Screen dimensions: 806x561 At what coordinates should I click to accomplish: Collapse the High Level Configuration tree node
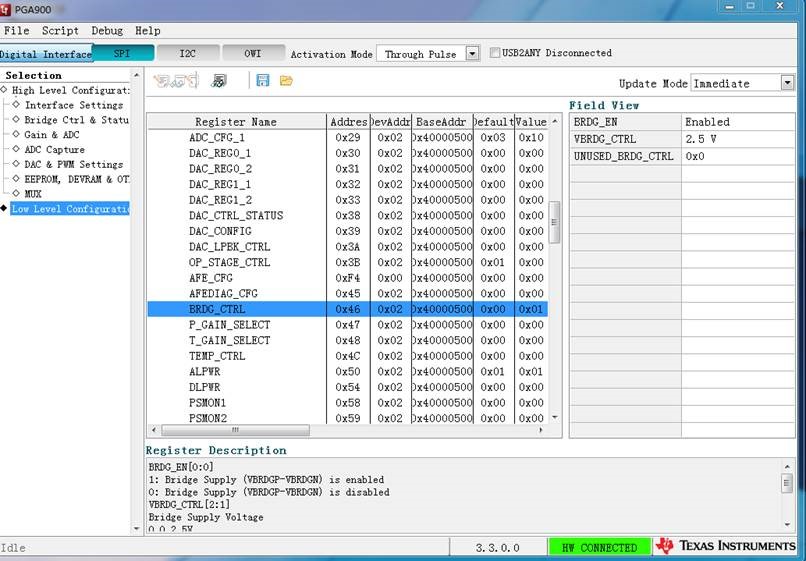pyautogui.click(x=4, y=89)
